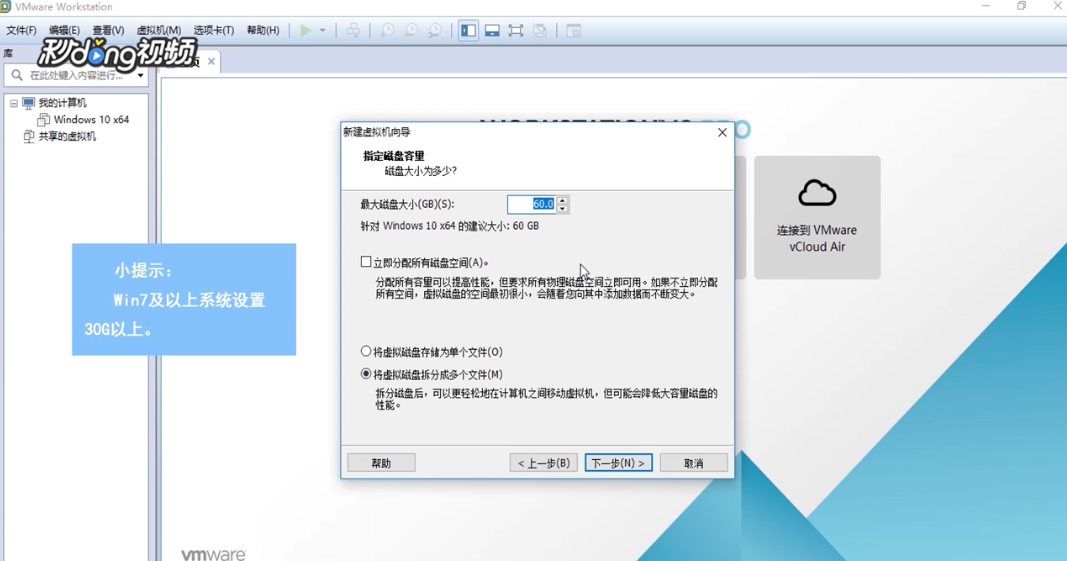Click the Take Snapshot clock icon

(x=387, y=31)
